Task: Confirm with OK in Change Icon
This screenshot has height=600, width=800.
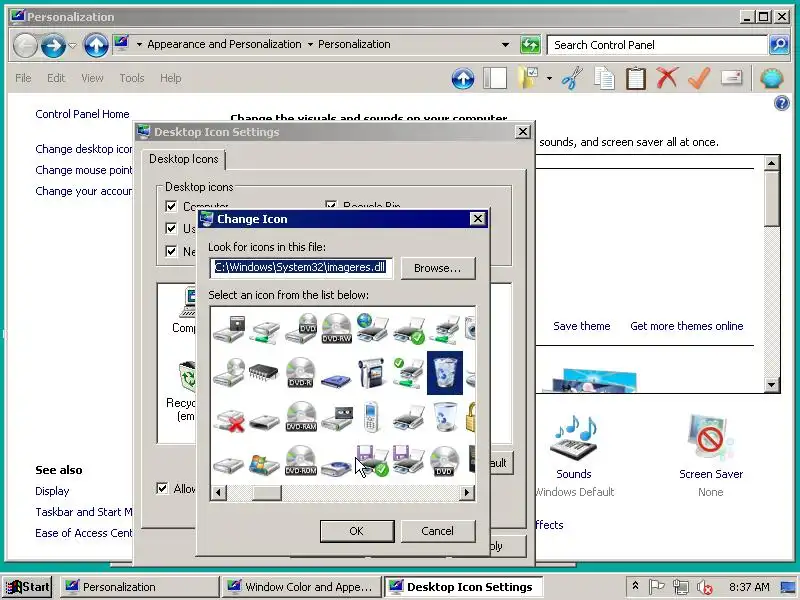Action: [357, 531]
